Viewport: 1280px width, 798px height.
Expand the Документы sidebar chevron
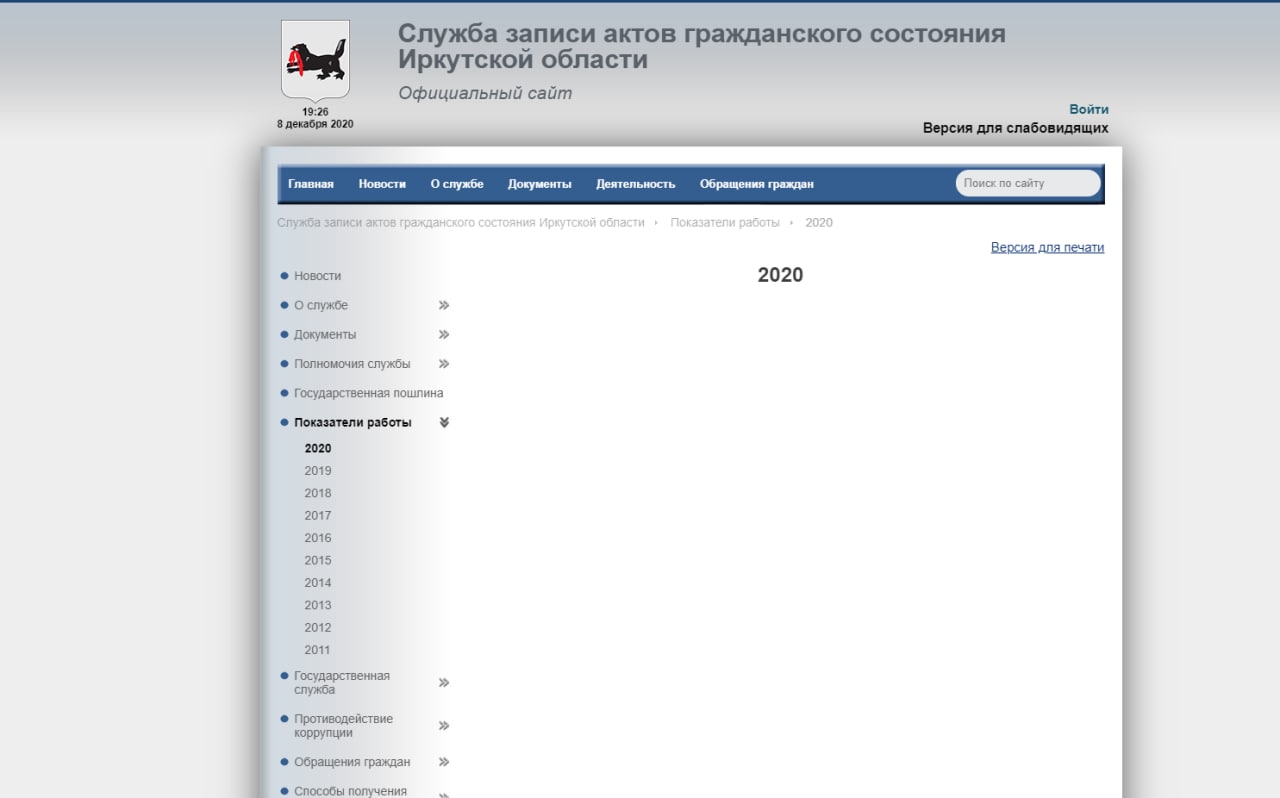point(444,335)
